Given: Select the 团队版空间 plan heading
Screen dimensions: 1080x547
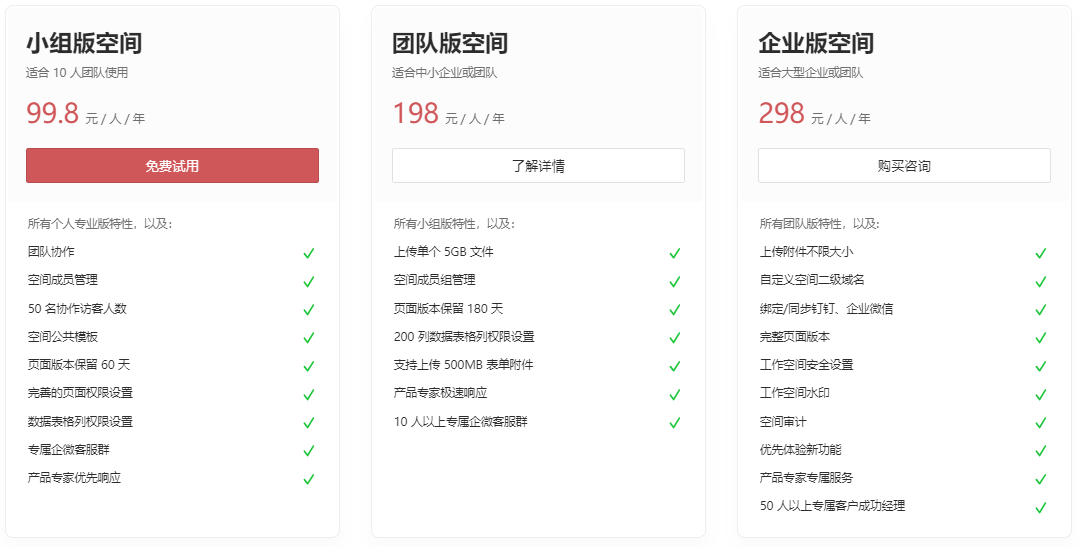Looking at the screenshot, I should (x=450, y=43).
